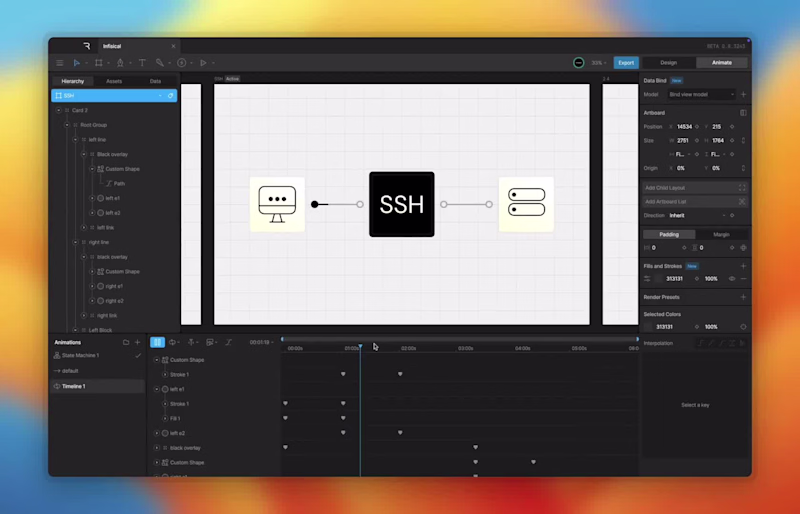Switch to the Hierarchy tab
800x514 pixels.
click(72, 81)
